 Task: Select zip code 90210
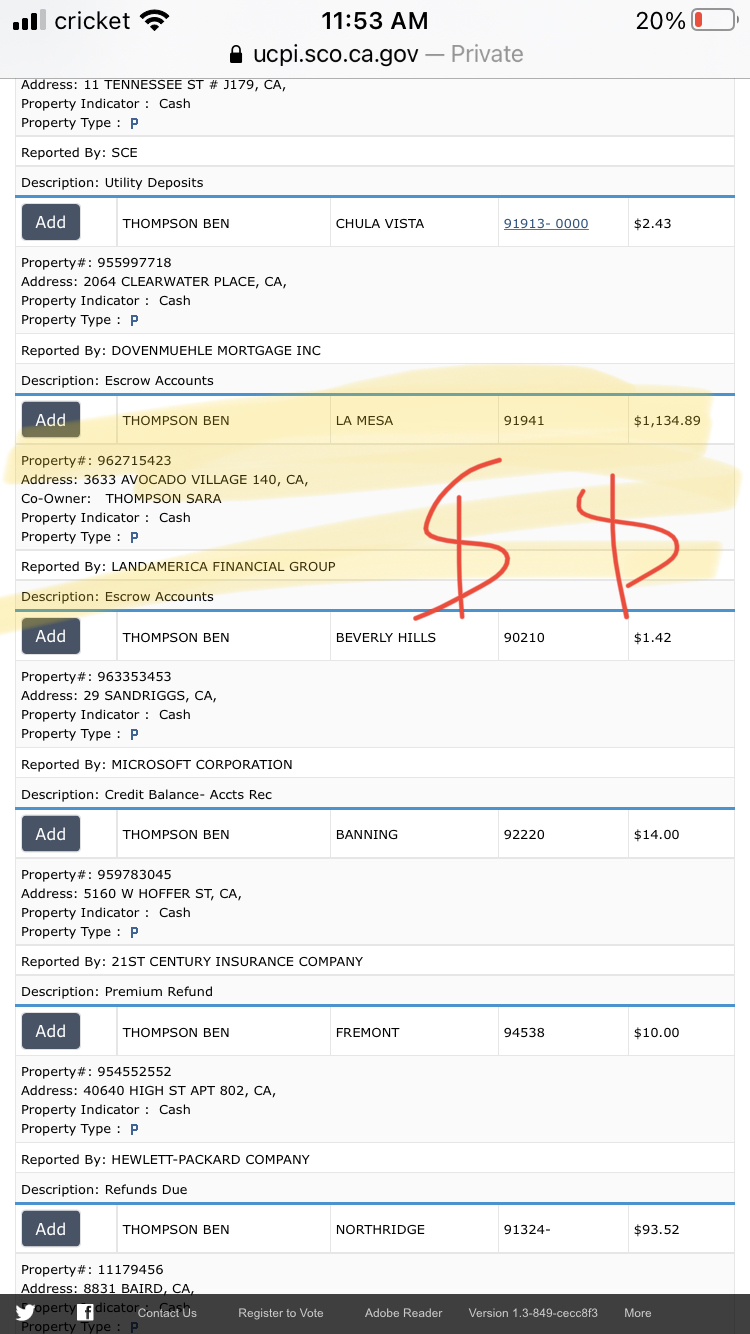pyautogui.click(x=524, y=637)
